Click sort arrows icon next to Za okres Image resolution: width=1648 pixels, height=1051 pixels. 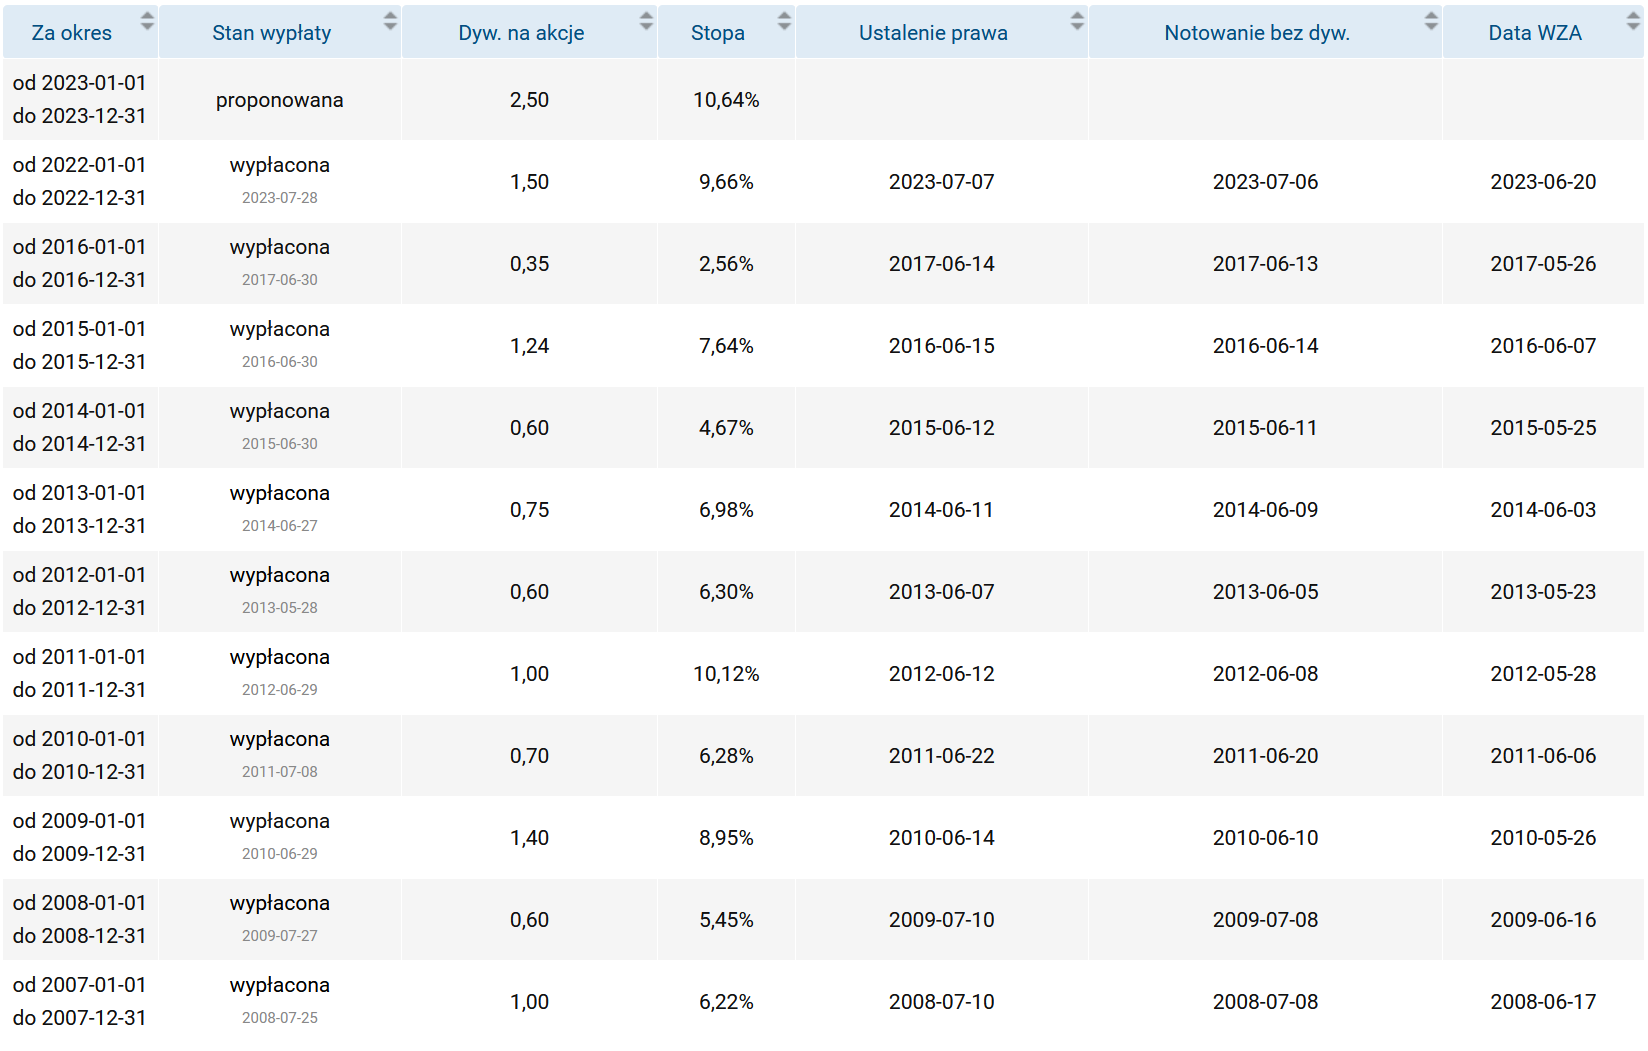coord(147,21)
